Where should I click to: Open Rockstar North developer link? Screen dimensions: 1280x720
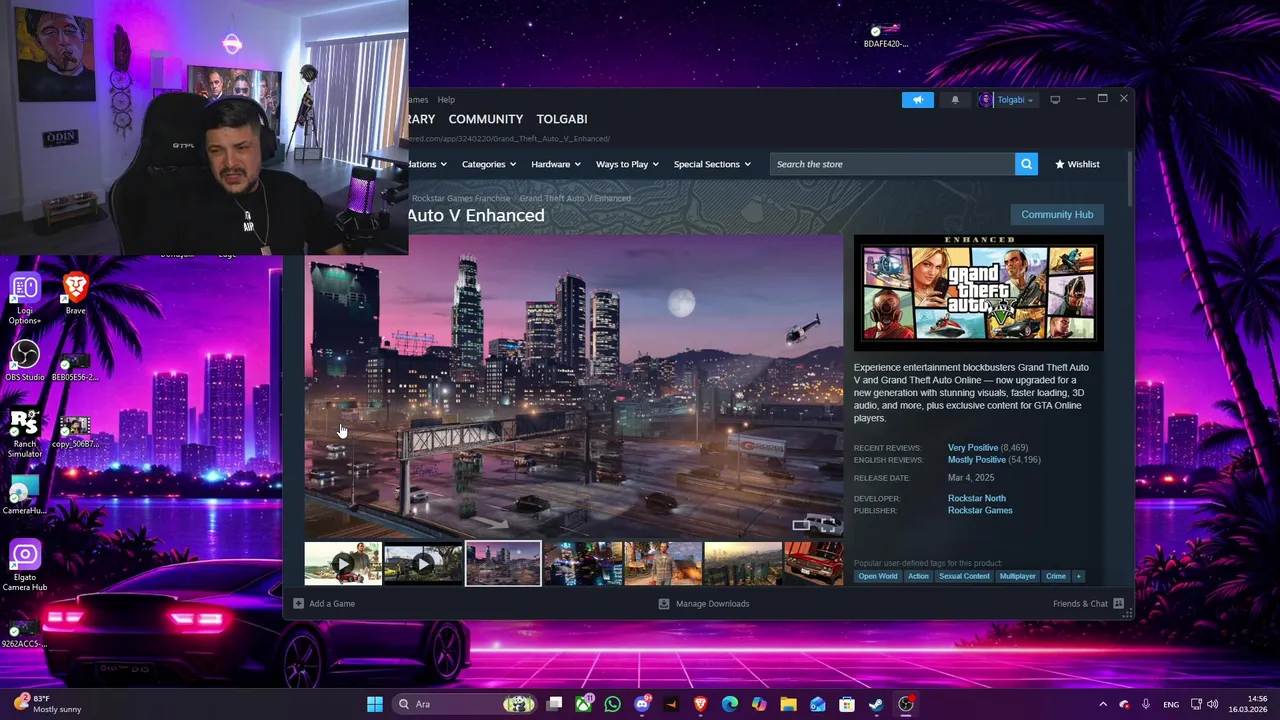point(977,498)
